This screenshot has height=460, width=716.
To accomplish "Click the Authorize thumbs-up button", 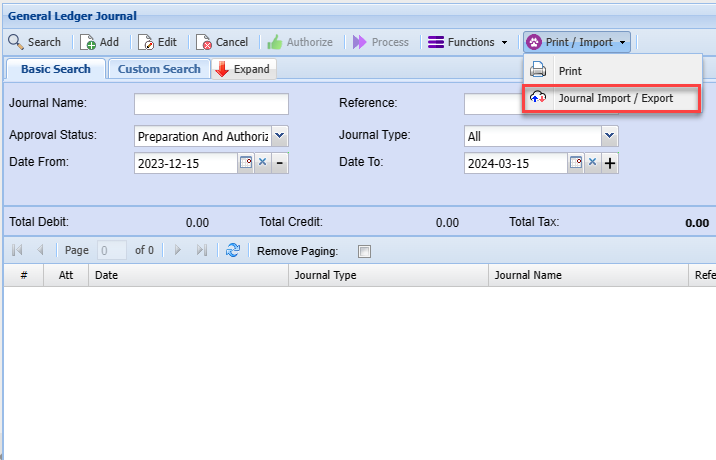I will 300,42.
